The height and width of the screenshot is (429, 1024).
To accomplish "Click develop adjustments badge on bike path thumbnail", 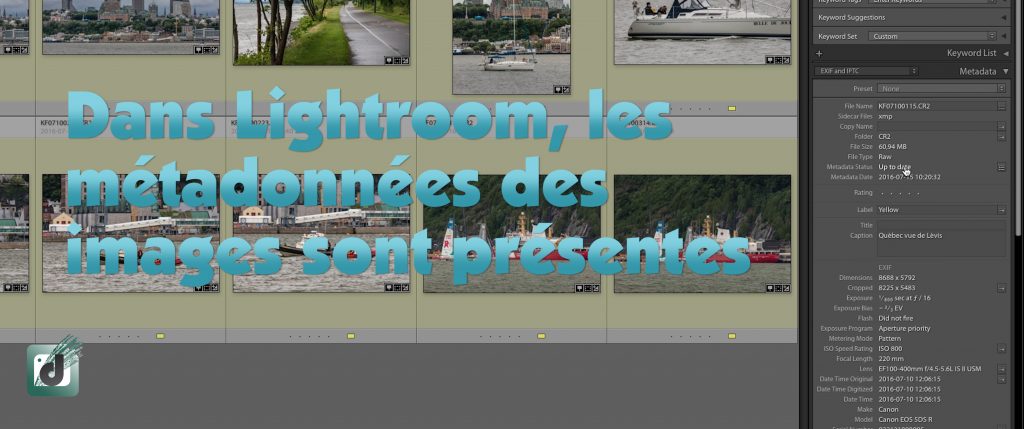I will click(406, 60).
